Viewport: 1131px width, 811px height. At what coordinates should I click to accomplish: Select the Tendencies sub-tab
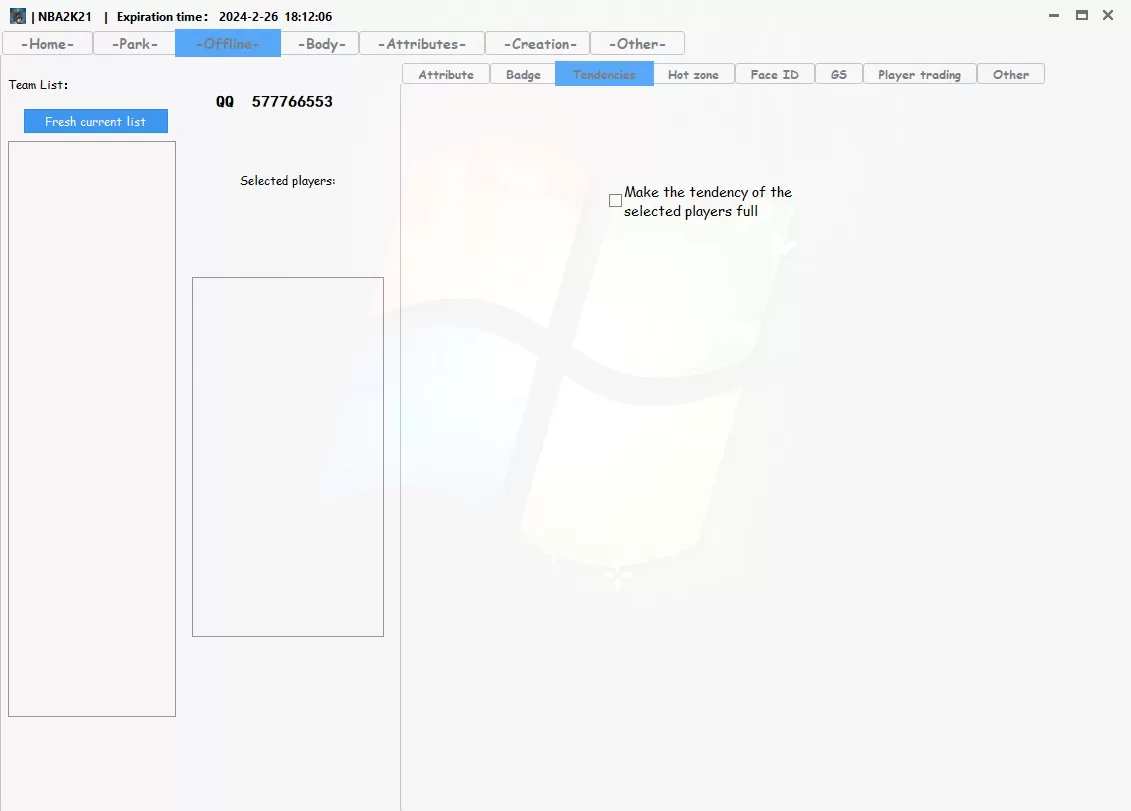tap(604, 74)
